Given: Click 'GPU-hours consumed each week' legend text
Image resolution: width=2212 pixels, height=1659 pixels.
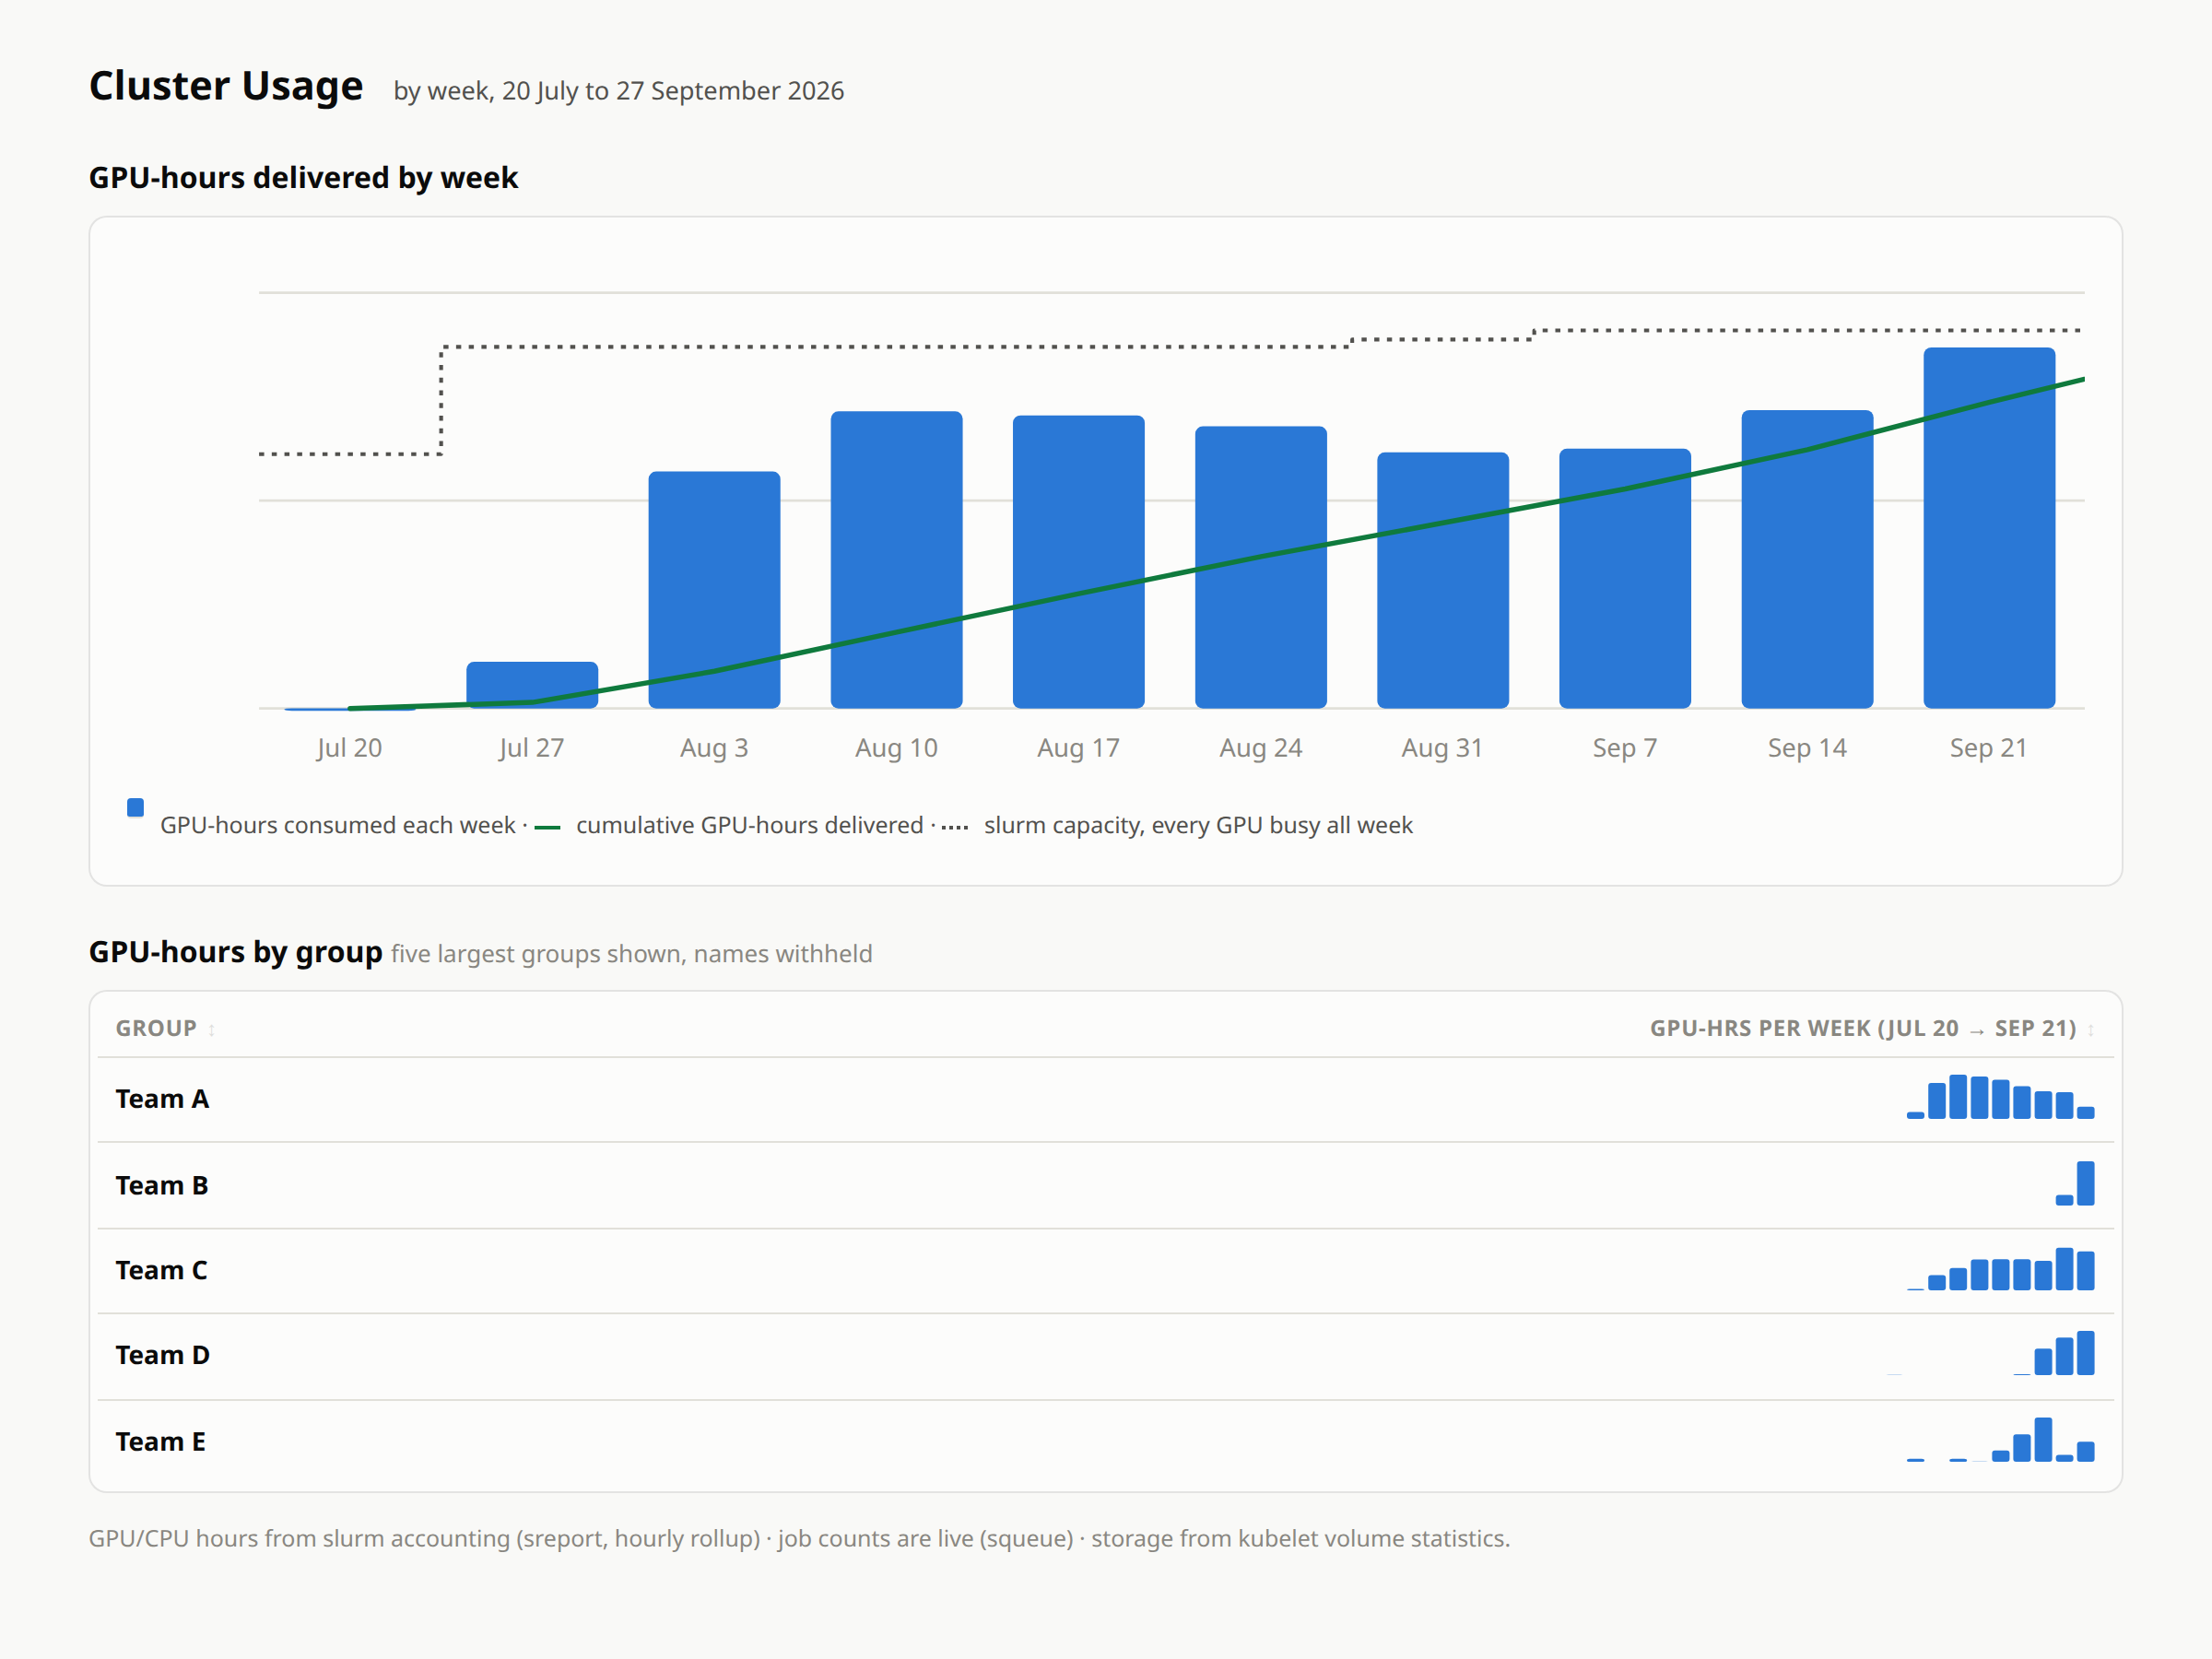Looking at the screenshot, I should pyautogui.click(x=337, y=825).
